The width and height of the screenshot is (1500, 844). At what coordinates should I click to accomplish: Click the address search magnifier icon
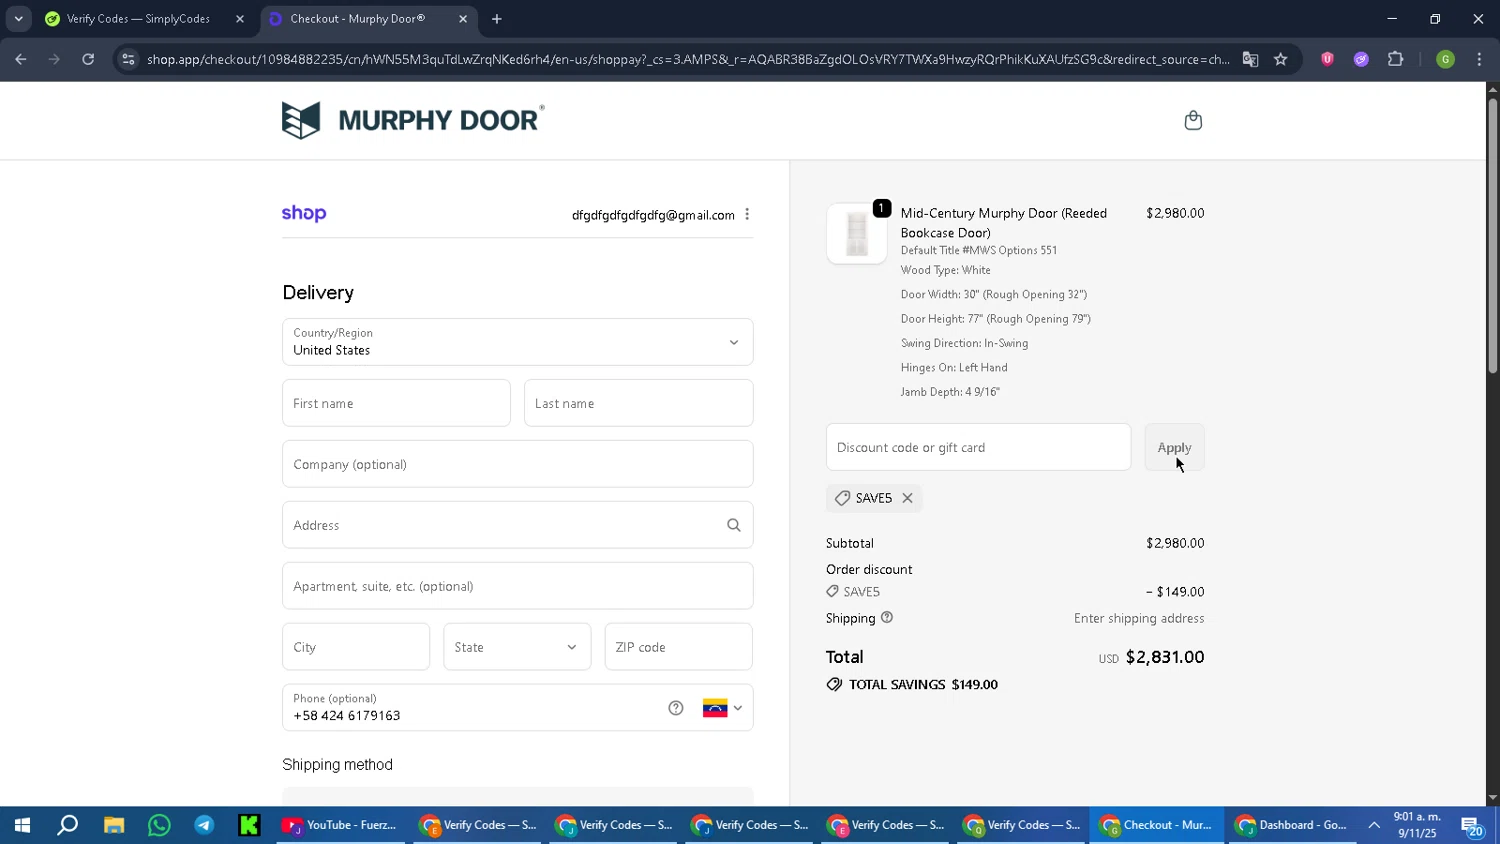[734, 525]
